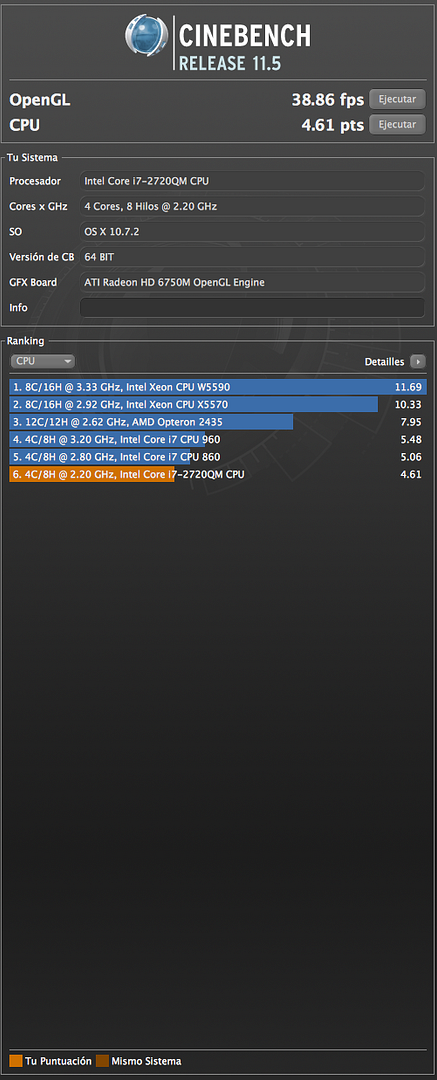Click the Detalles label
The image size is (437, 1080).
(385, 362)
